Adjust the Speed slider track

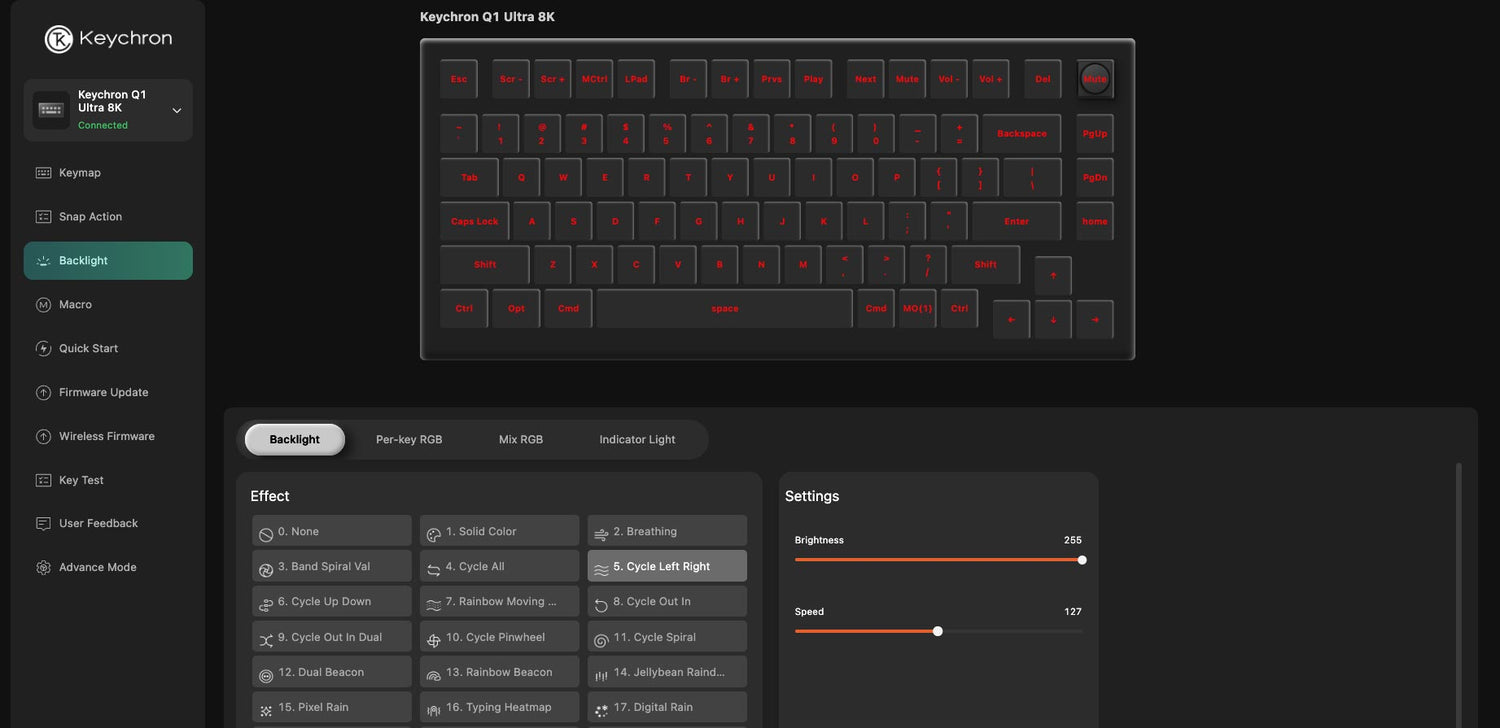point(1010,631)
